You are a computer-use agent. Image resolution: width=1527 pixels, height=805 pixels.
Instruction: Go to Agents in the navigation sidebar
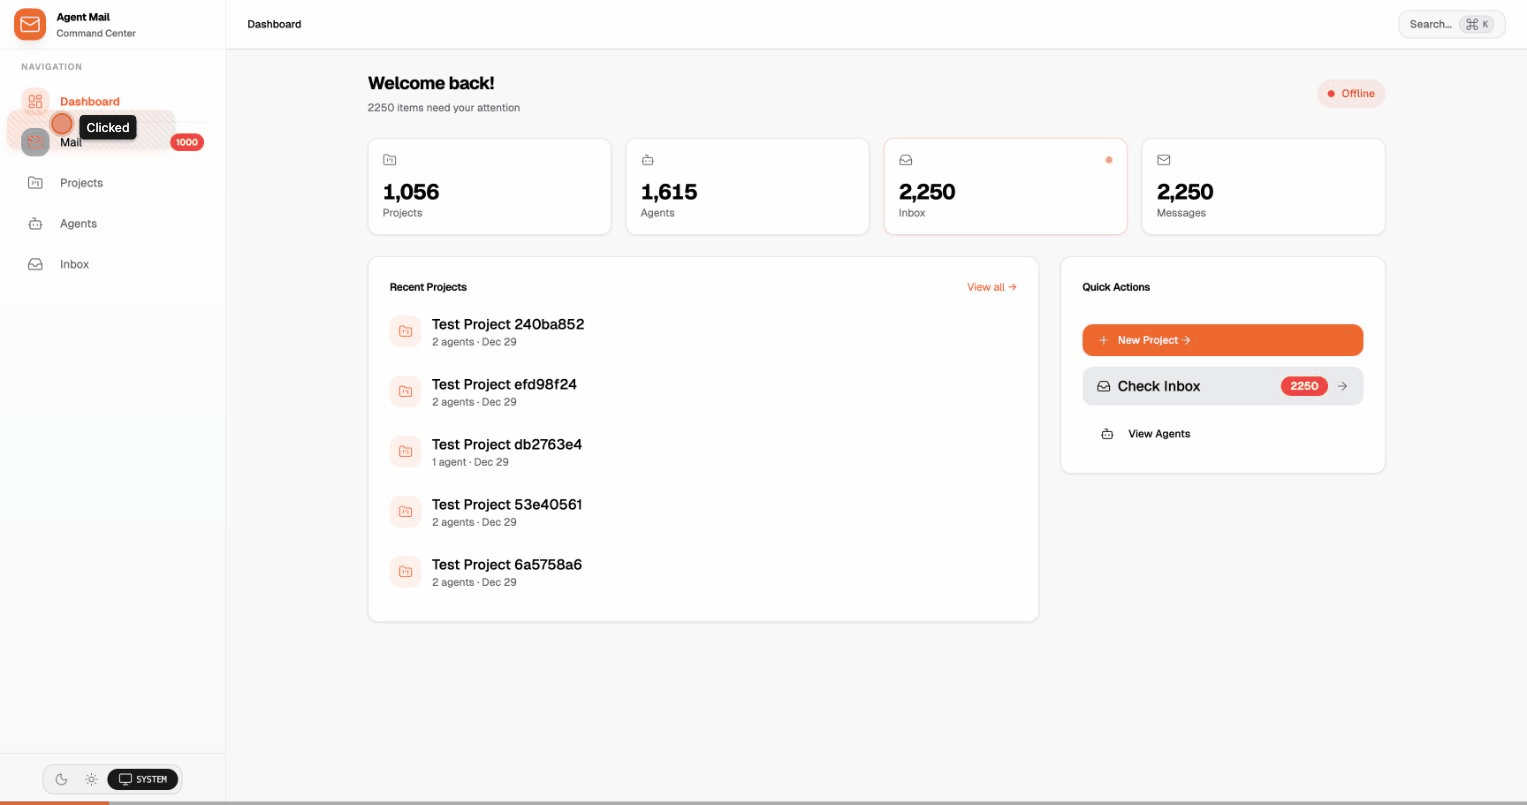[112, 224]
